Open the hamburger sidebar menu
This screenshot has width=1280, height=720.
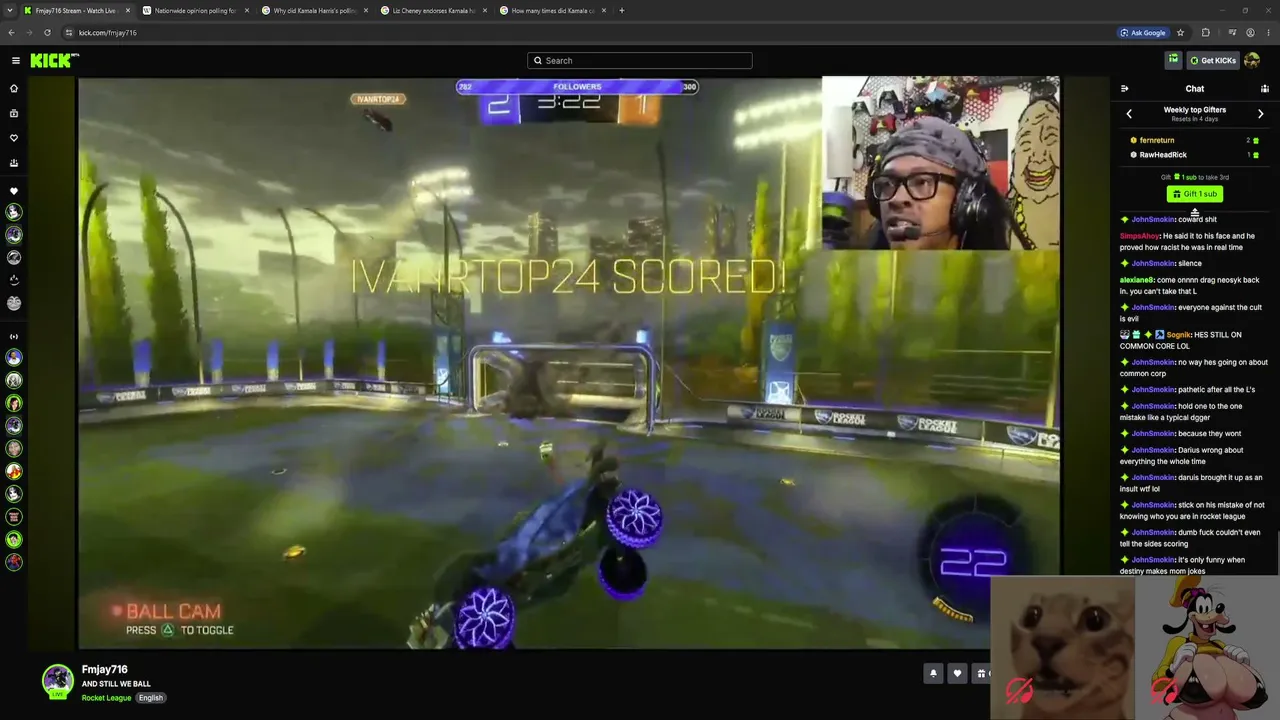point(15,60)
